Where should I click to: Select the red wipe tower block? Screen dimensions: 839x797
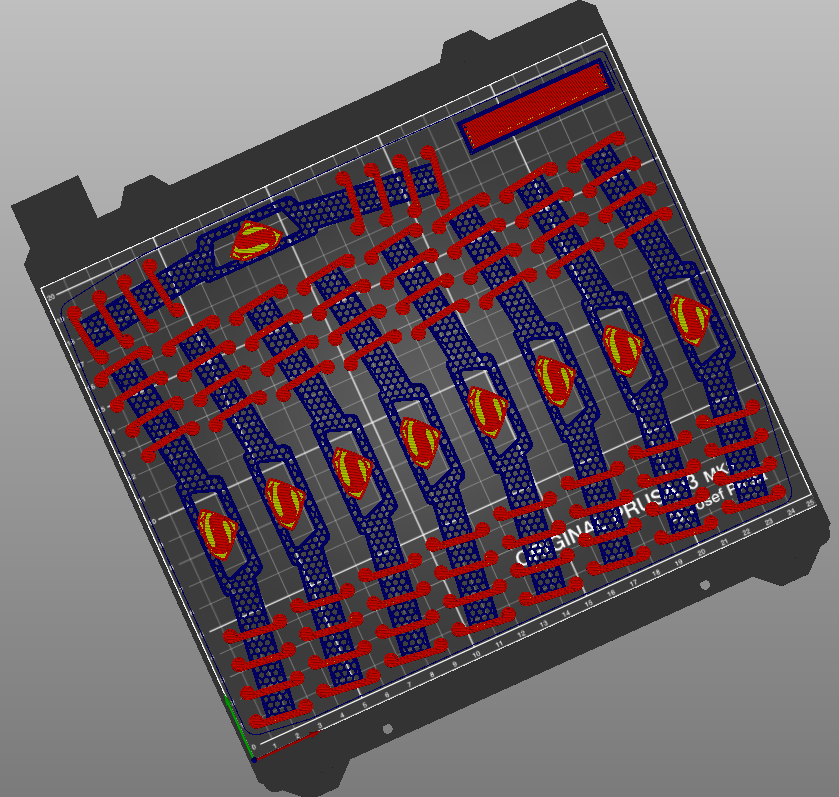tap(535, 106)
